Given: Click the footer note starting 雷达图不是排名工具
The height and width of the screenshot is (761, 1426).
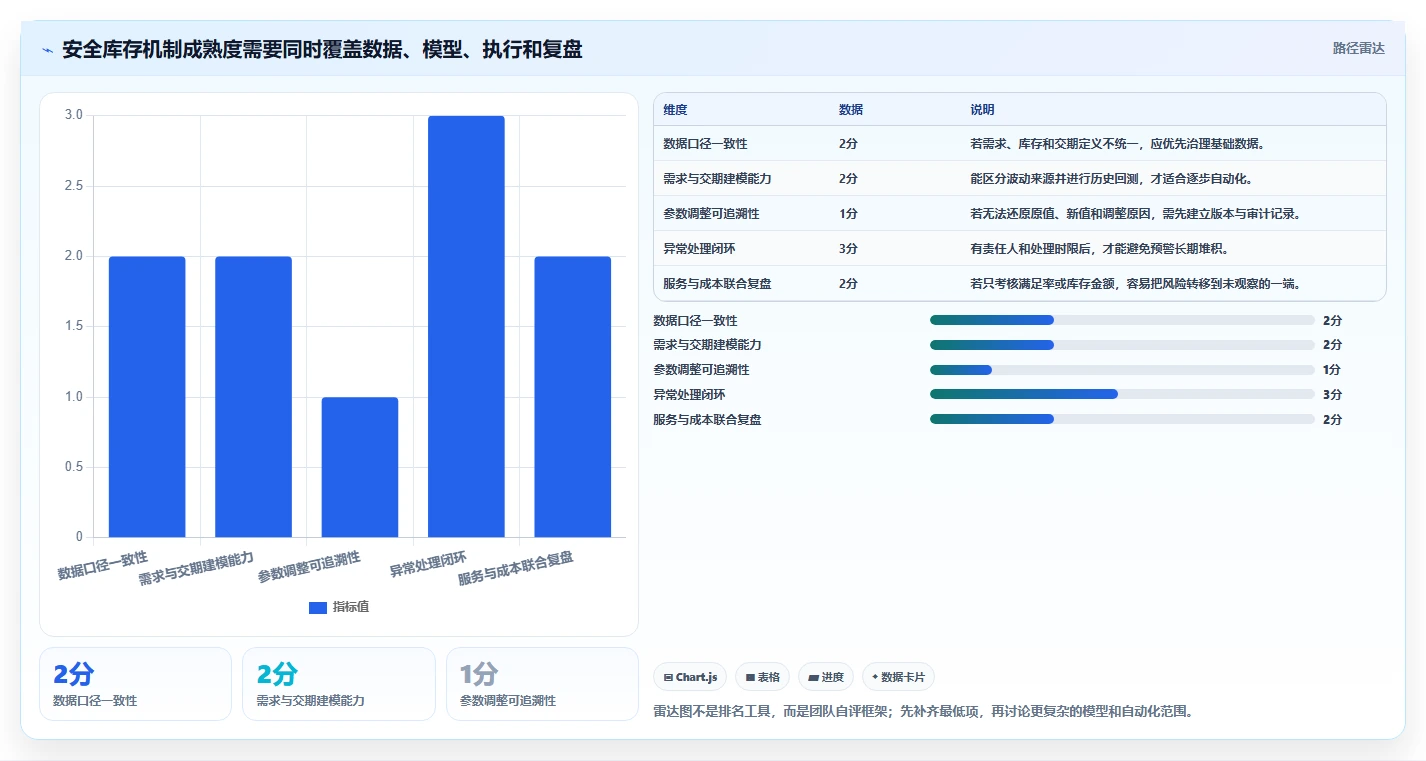Looking at the screenshot, I should coord(923,712).
